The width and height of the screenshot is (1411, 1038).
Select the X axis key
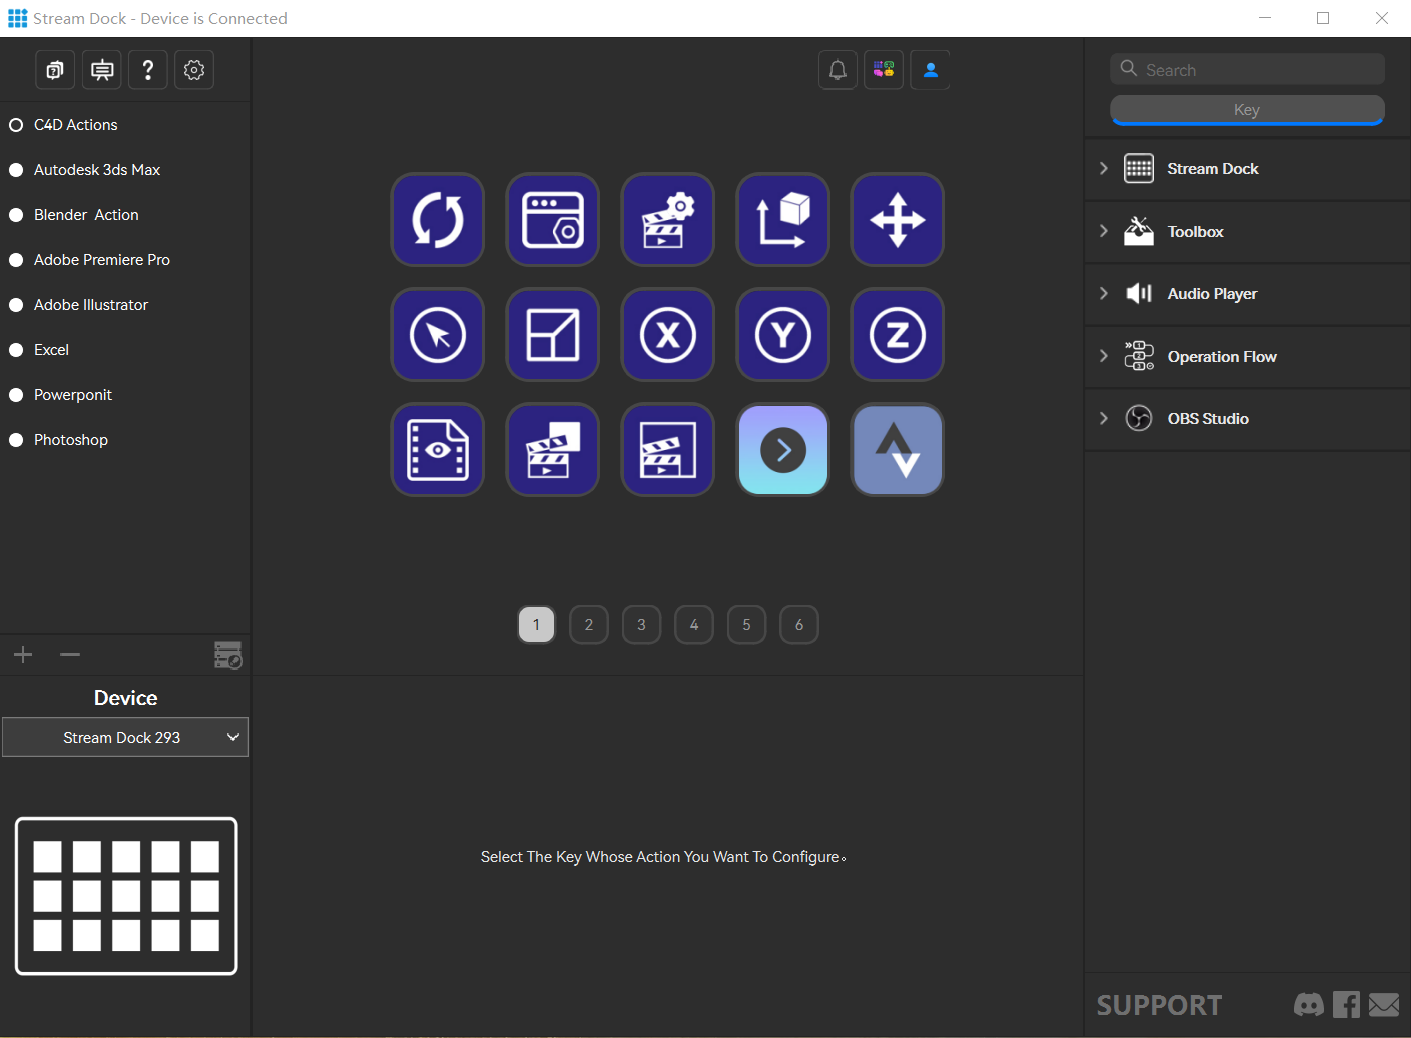(x=668, y=335)
